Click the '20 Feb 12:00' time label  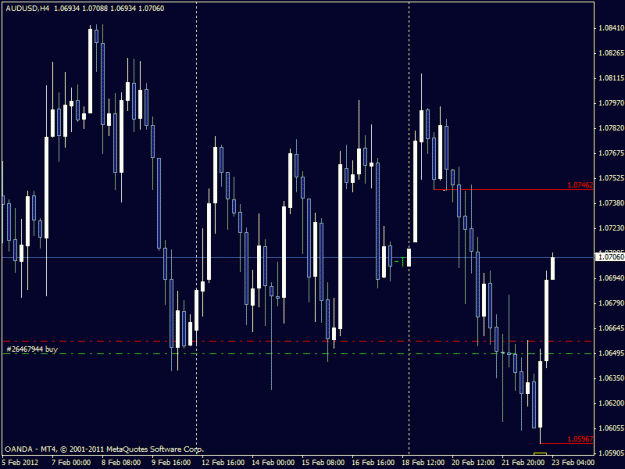(x=473, y=462)
